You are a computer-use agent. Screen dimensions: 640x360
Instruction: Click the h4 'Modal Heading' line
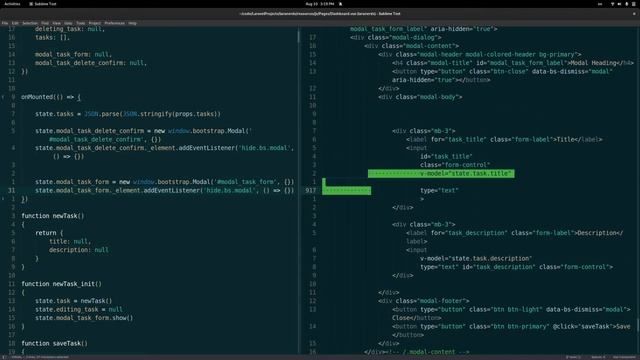pos(513,63)
